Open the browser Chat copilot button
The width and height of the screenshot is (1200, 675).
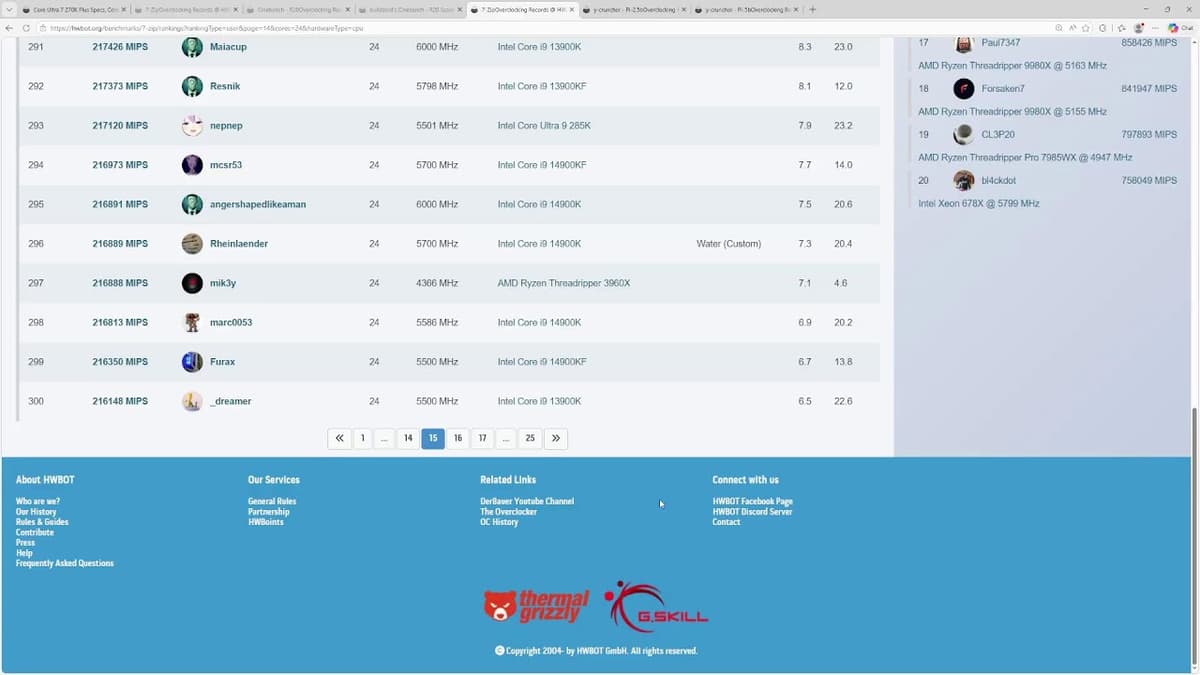tap(1180, 28)
